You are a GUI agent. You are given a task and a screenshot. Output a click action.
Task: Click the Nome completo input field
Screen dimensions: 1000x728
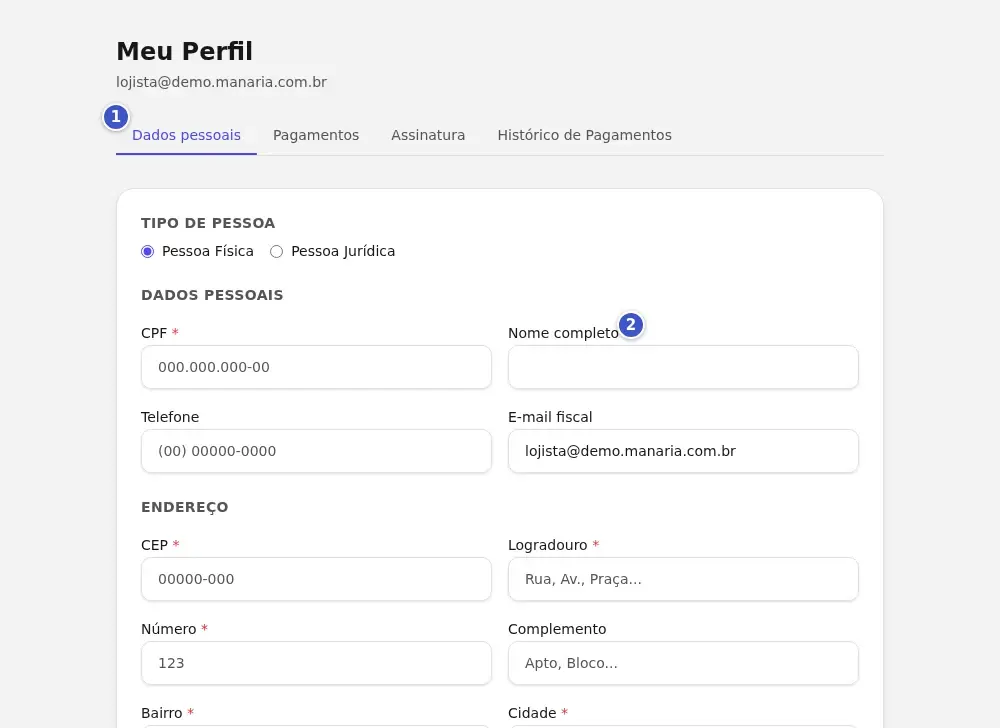tap(683, 367)
